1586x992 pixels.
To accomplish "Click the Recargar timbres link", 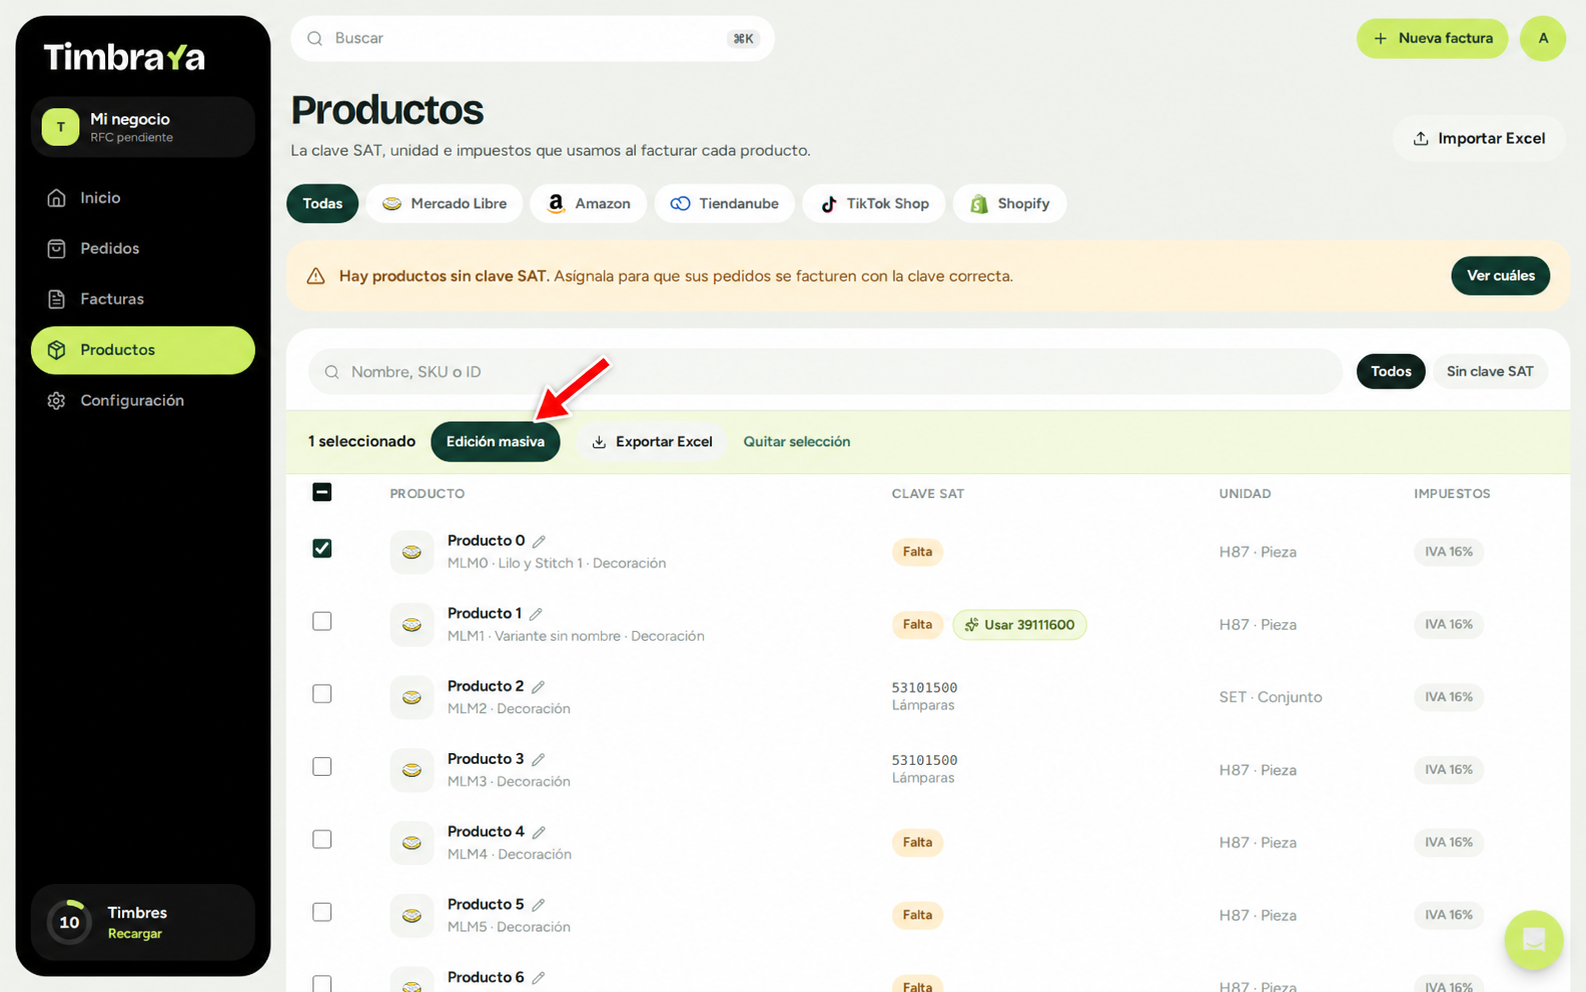I will click(135, 934).
